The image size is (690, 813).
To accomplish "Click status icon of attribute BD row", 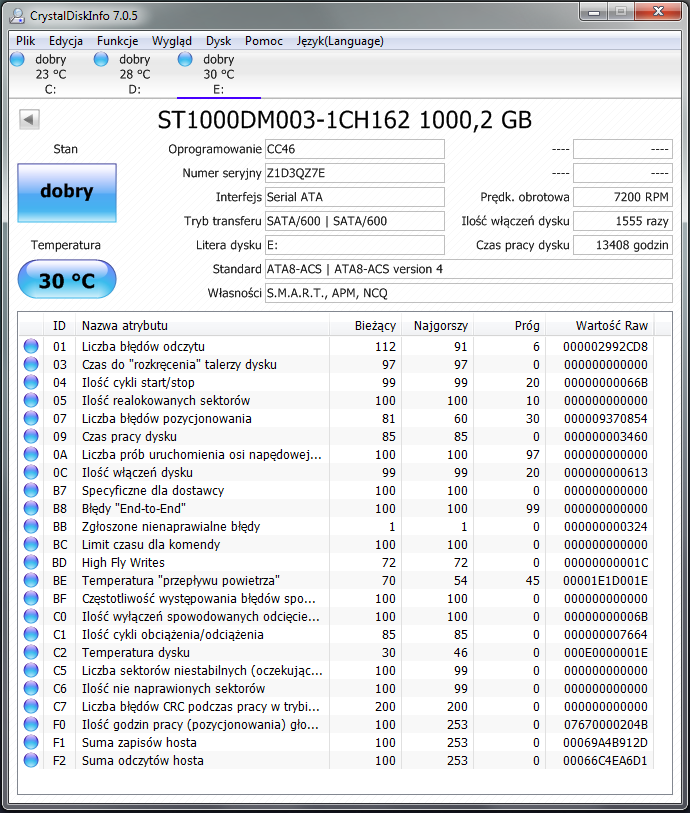I will click(31, 563).
